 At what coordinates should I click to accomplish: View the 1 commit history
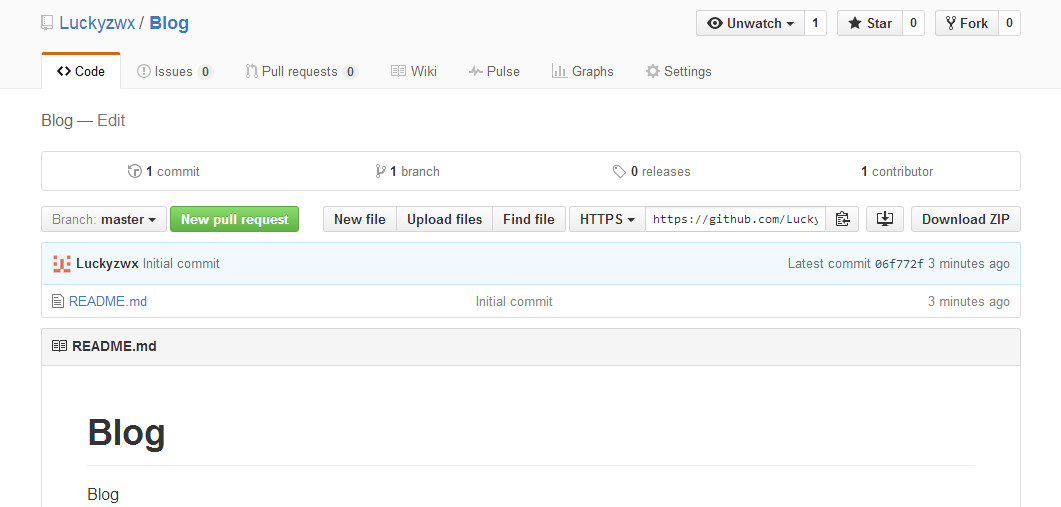tap(164, 171)
